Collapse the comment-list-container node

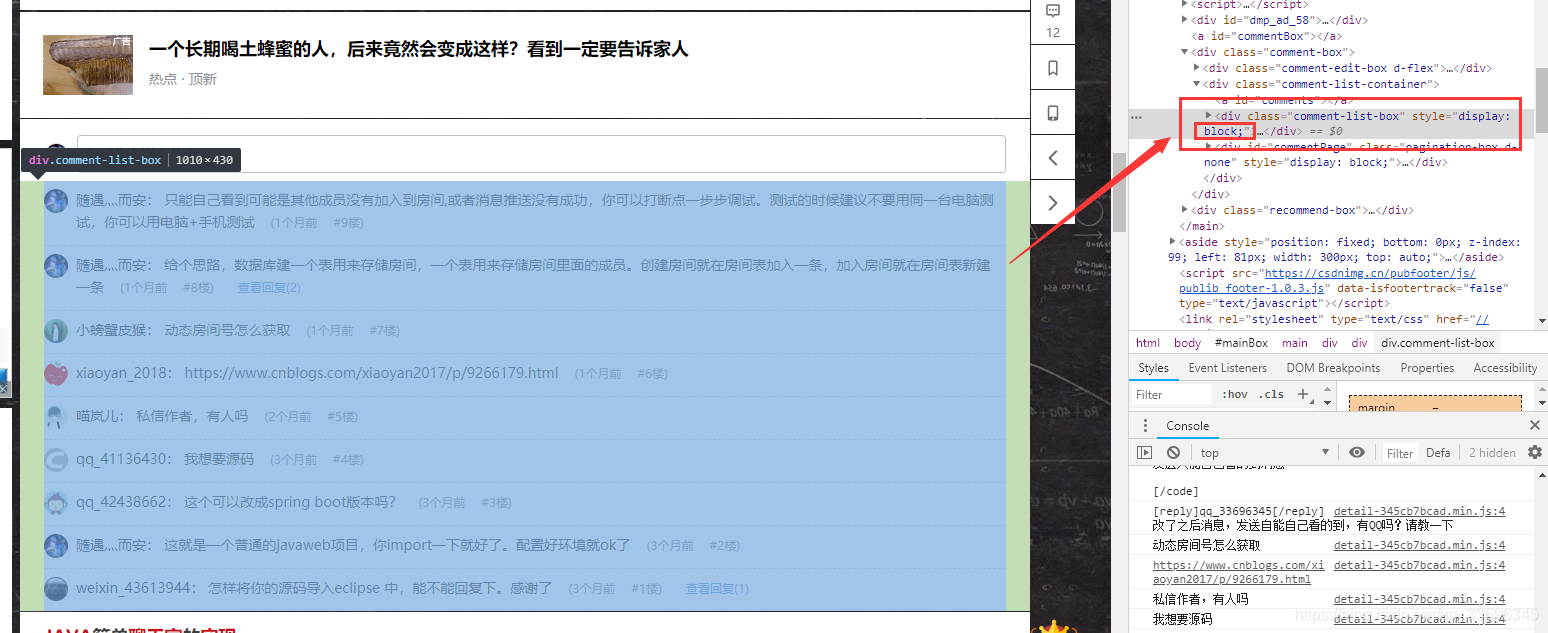[1196, 84]
